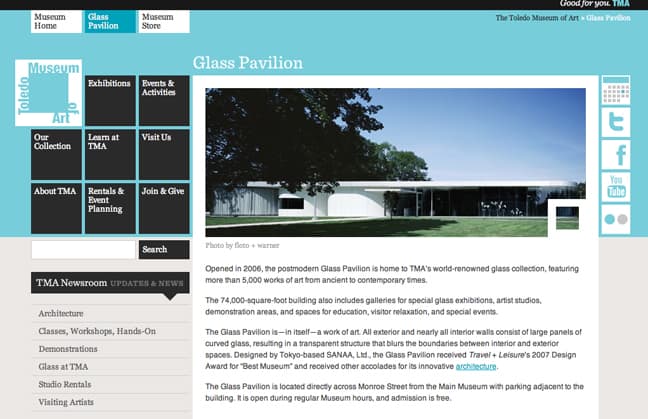Open the Museum Store tab
The height and width of the screenshot is (419, 648).
pos(164,21)
